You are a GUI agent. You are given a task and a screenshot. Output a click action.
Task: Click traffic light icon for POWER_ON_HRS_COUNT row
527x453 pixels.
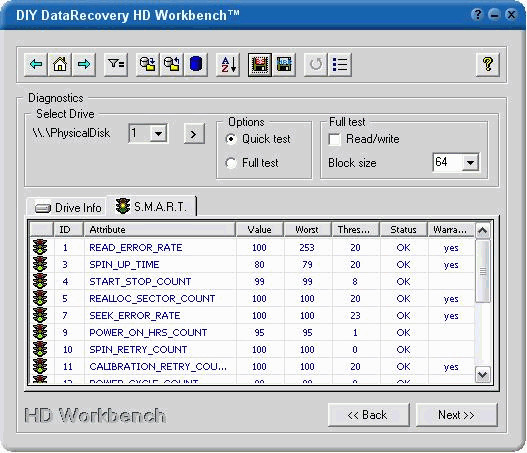(40, 332)
